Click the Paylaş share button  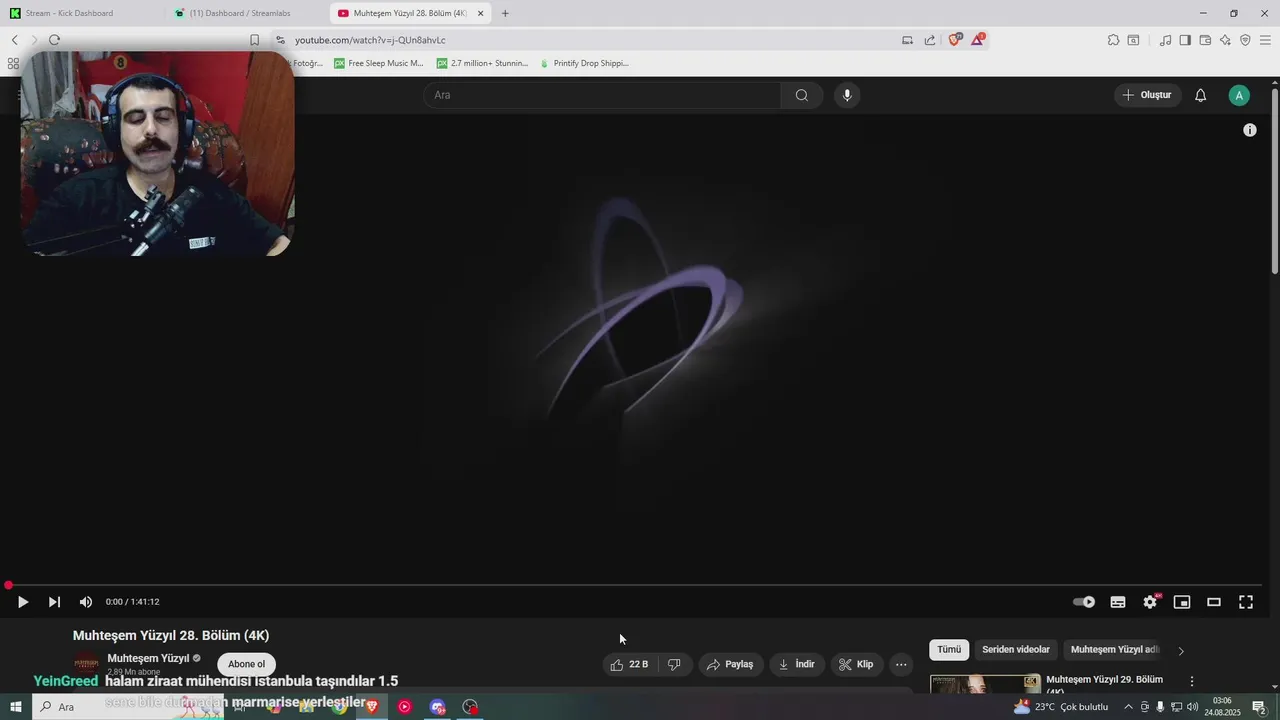click(730, 664)
